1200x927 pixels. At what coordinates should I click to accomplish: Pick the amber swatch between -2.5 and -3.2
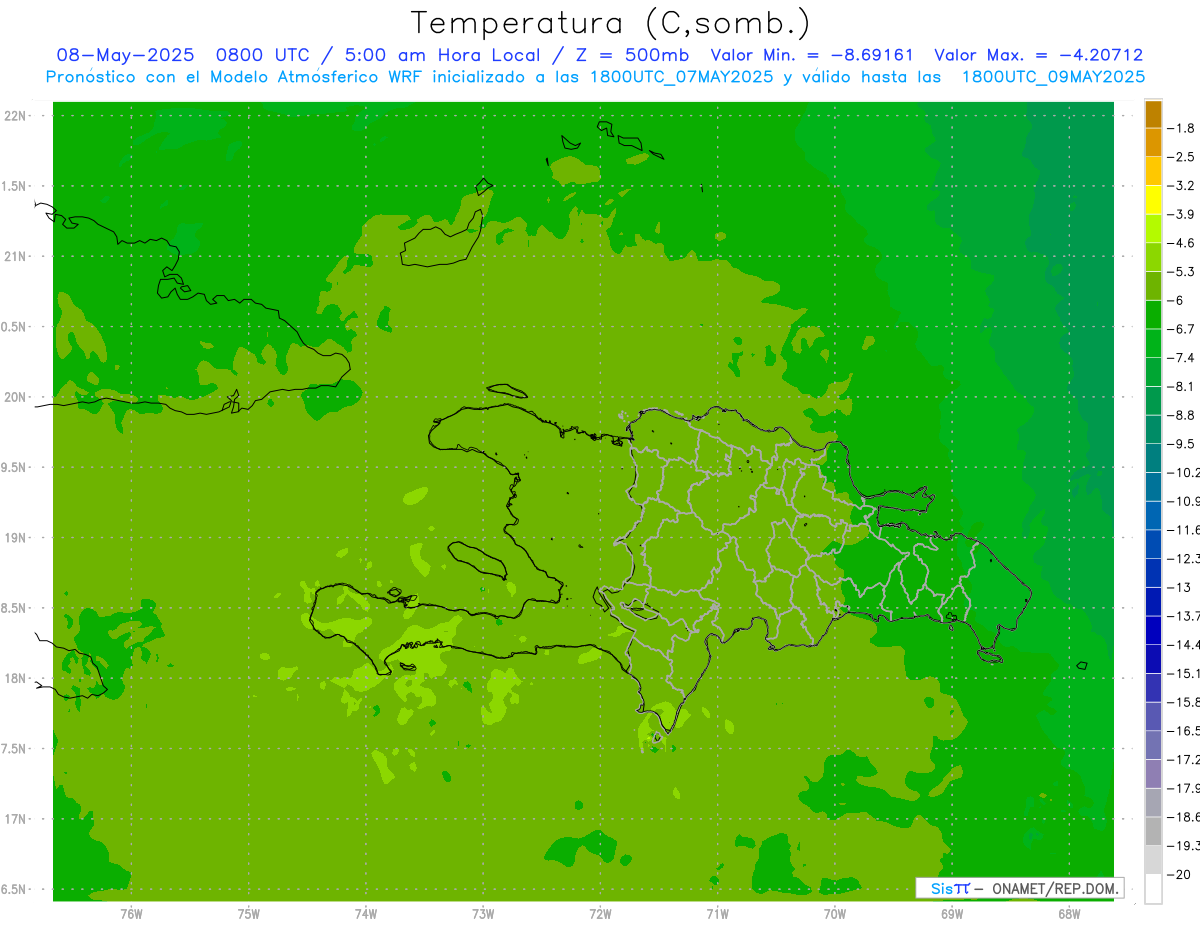click(1153, 171)
